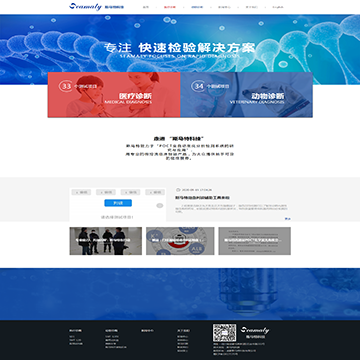Click the gray oval icon beside the blue button
Viewport: 360px width, 360px height.
click(x=160, y=205)
